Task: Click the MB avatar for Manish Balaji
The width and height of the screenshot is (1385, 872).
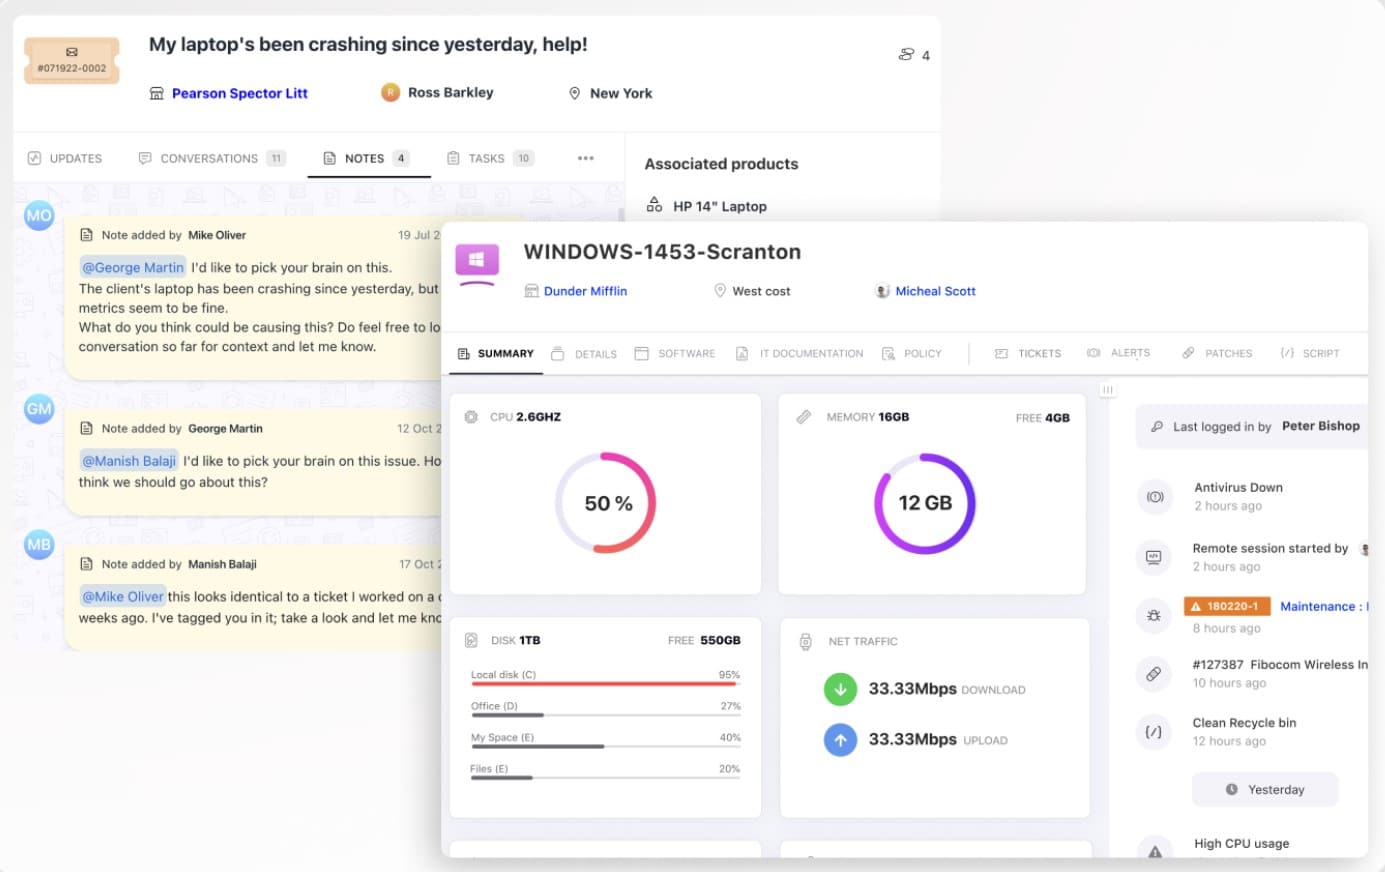Action: click(x=39, y=544)
